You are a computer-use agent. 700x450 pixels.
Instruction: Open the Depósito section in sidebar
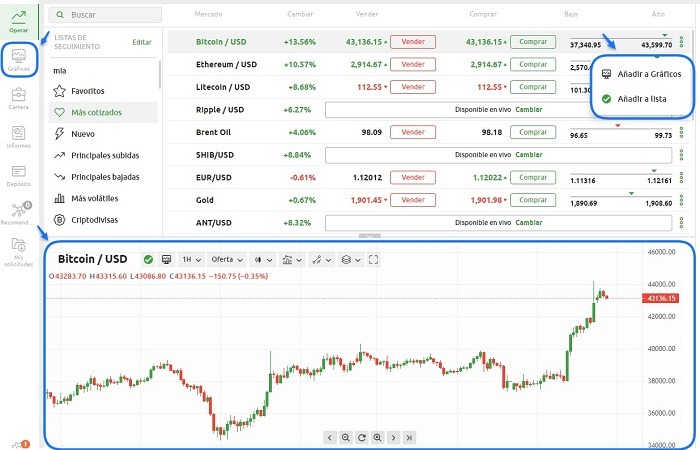(19, 175)
